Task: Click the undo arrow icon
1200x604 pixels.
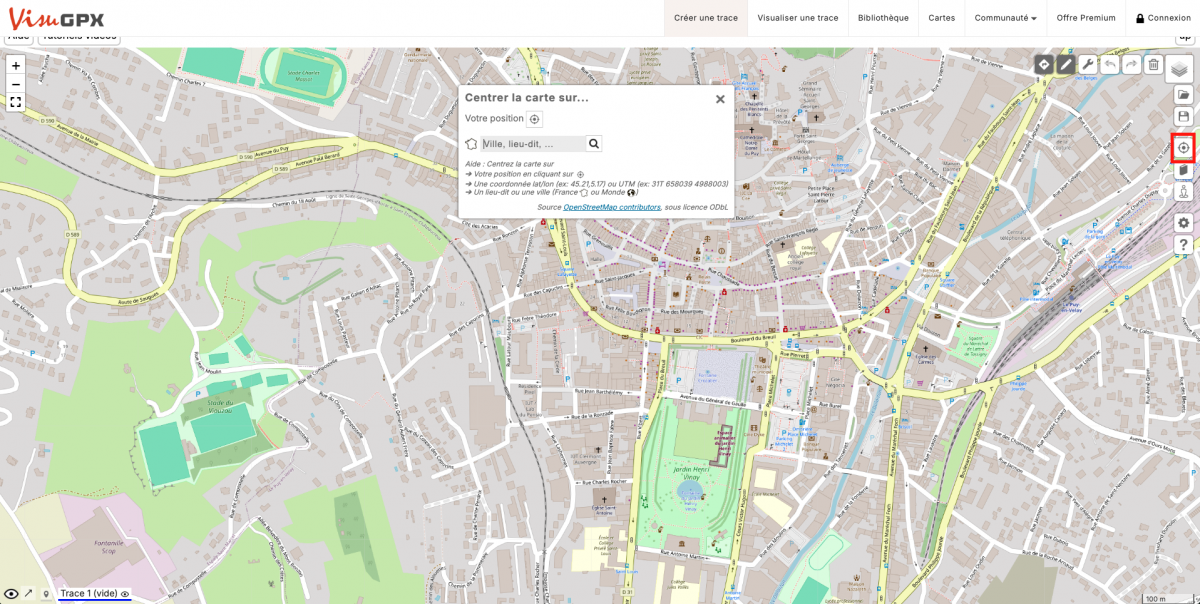Action: point(1110,65)
